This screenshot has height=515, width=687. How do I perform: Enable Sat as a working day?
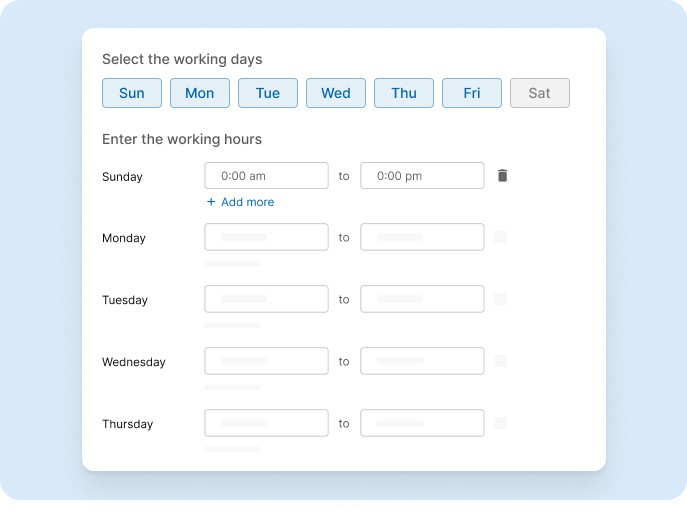(540, 93)
